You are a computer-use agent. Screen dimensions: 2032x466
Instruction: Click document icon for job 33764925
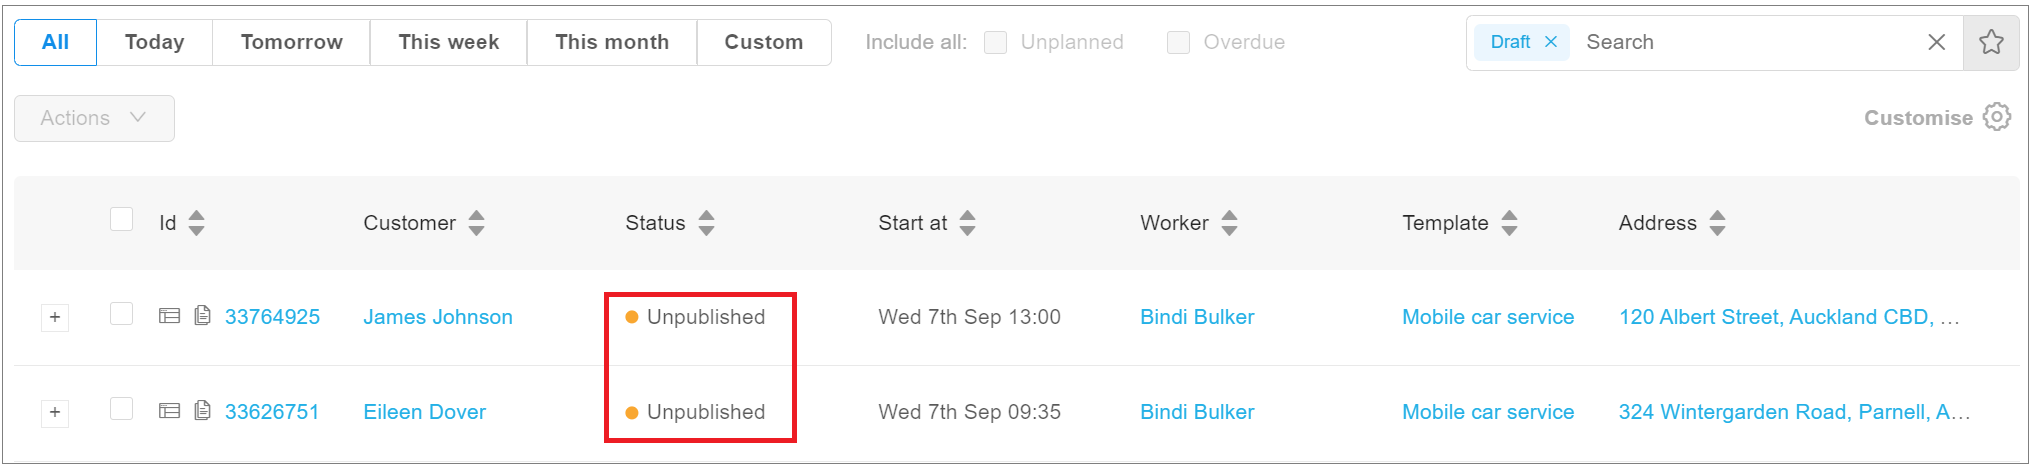pos(202,316)
